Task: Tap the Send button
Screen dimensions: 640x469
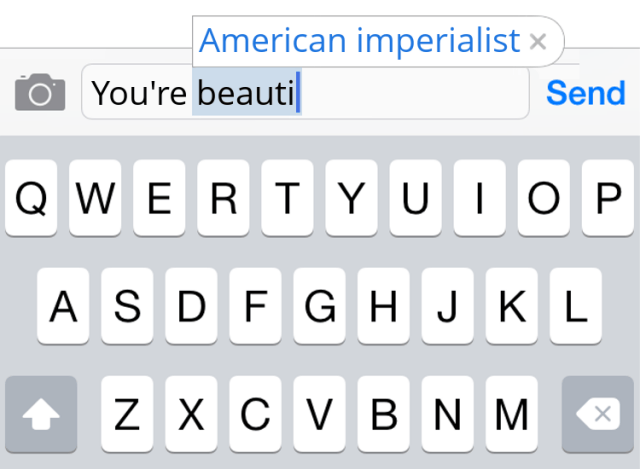Action: click(x=586, y=93)
